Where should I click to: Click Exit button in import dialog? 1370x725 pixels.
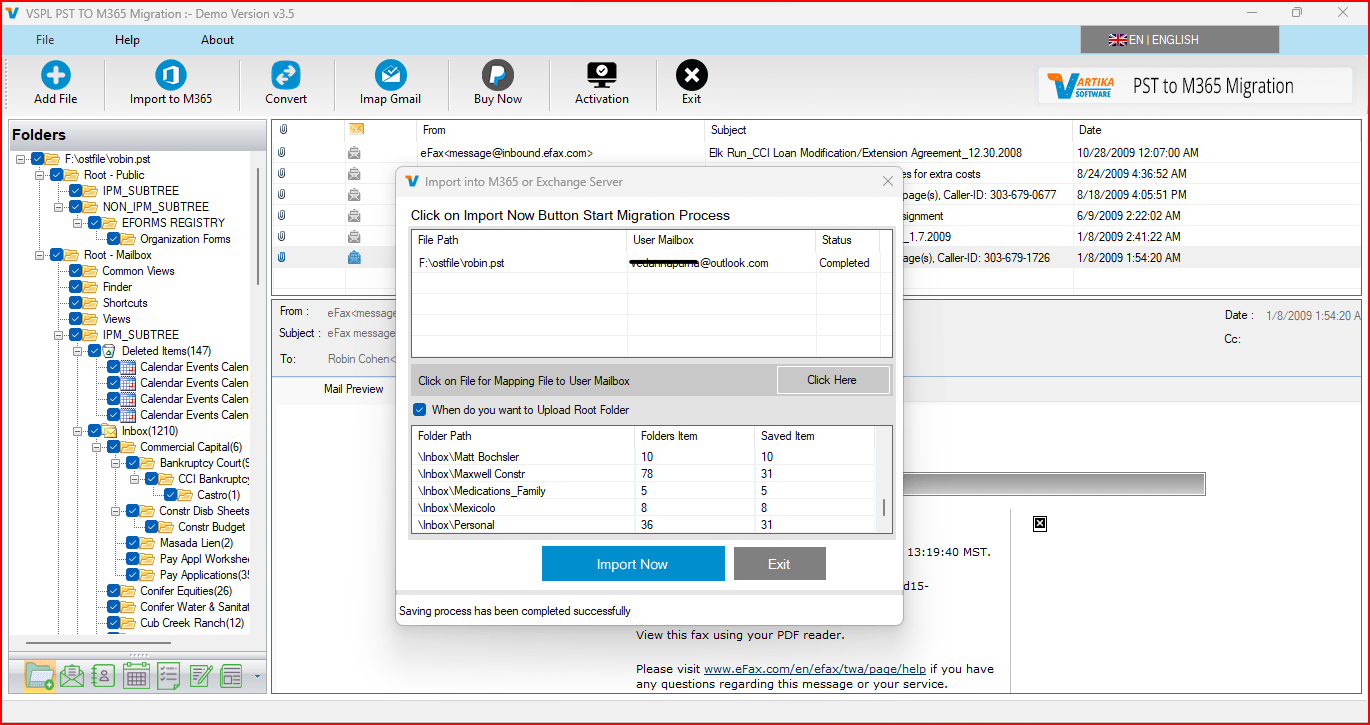[x=780, y=564]
